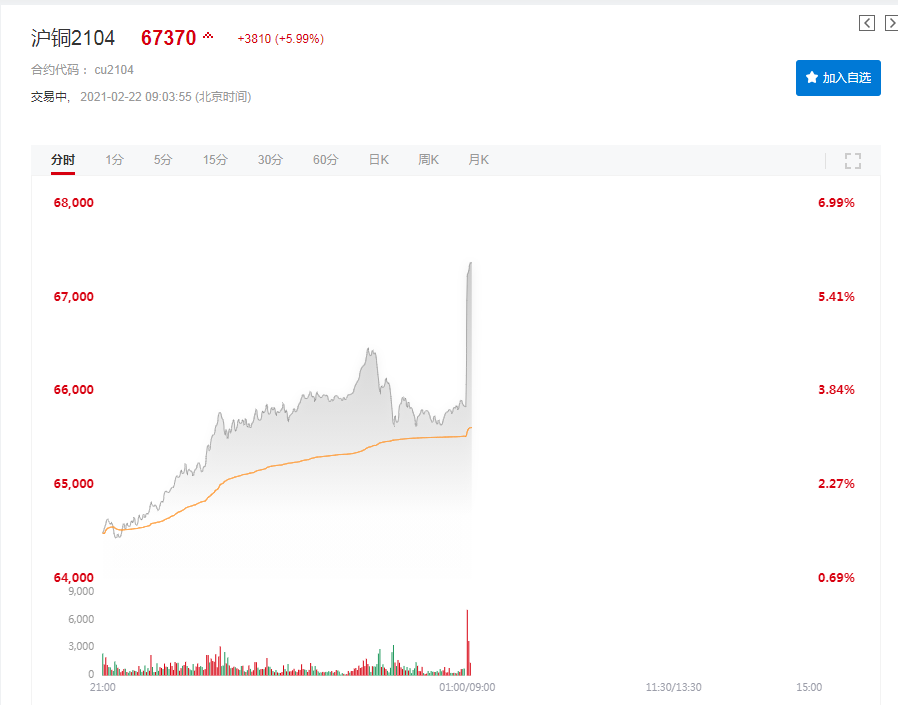This screenshot has height=705, width=898.
Task: Click the right arrow icon at top right
Action: pyautogui.click(x=891, y=23)
